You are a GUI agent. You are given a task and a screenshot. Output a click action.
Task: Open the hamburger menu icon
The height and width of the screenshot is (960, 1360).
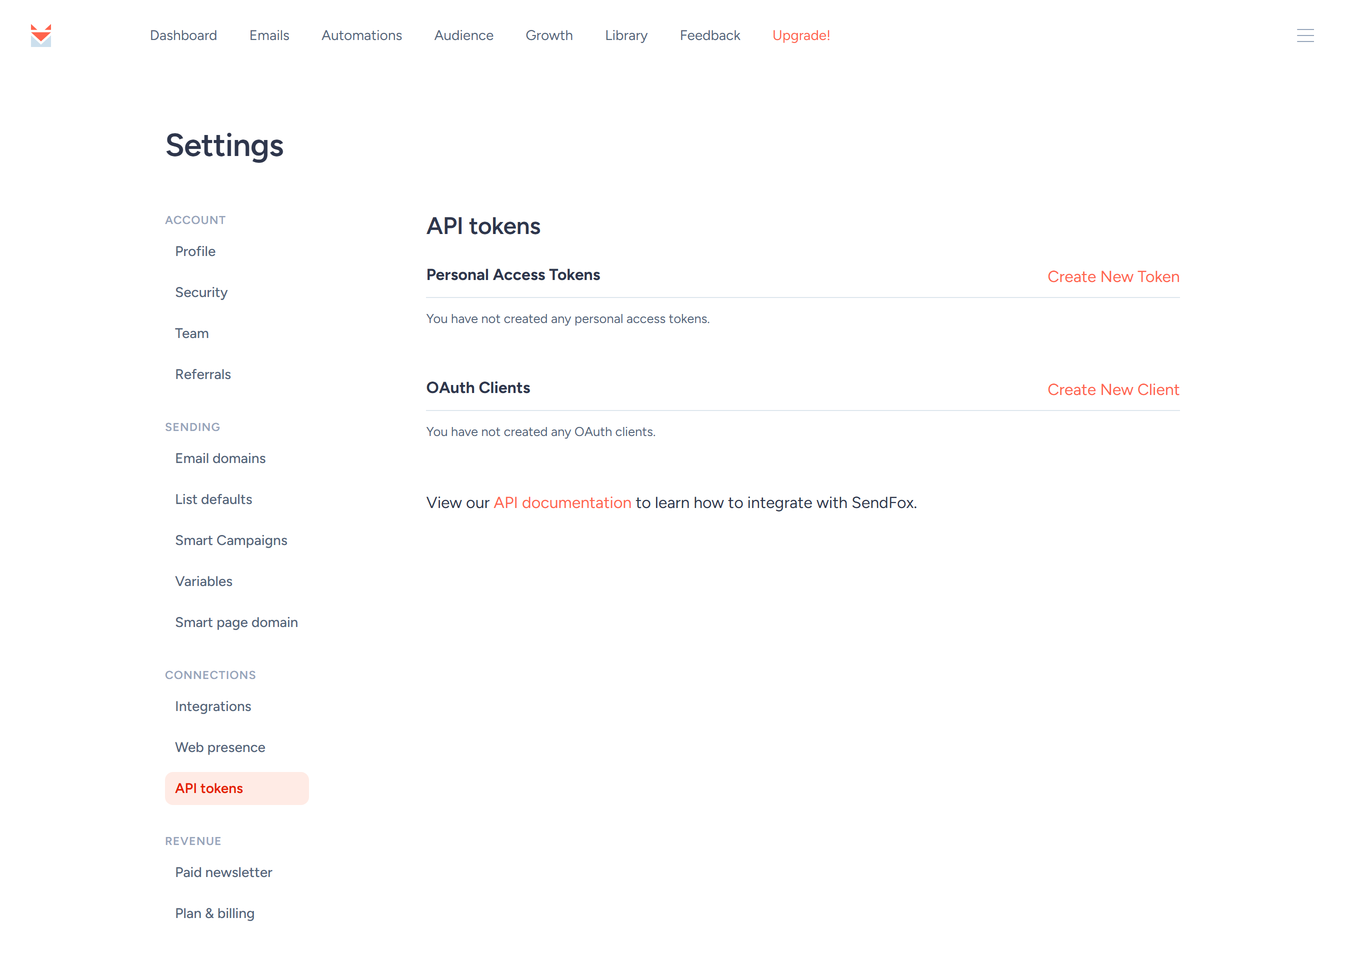(x=1305, y=35)
